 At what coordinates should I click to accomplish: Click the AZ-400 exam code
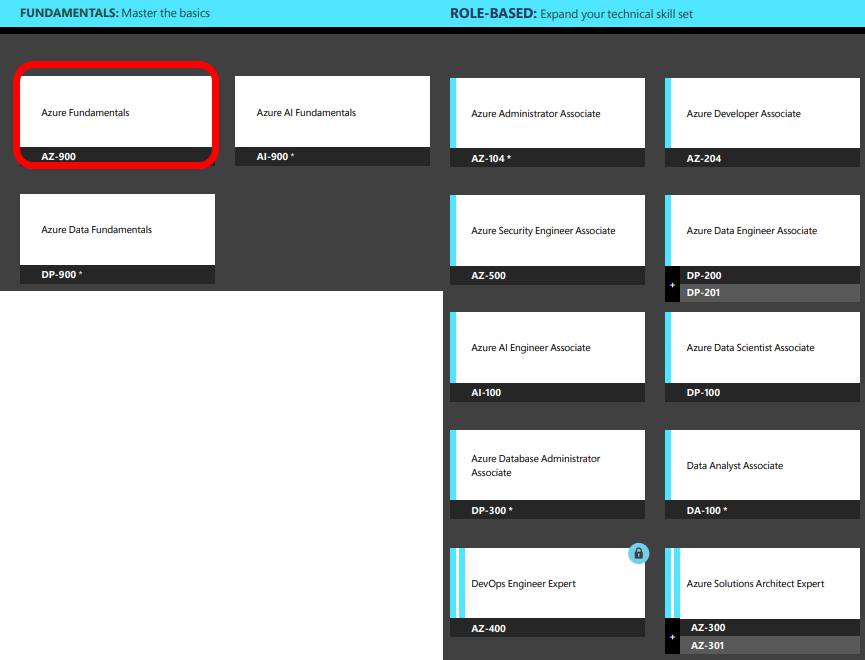(x=488, y=629)
